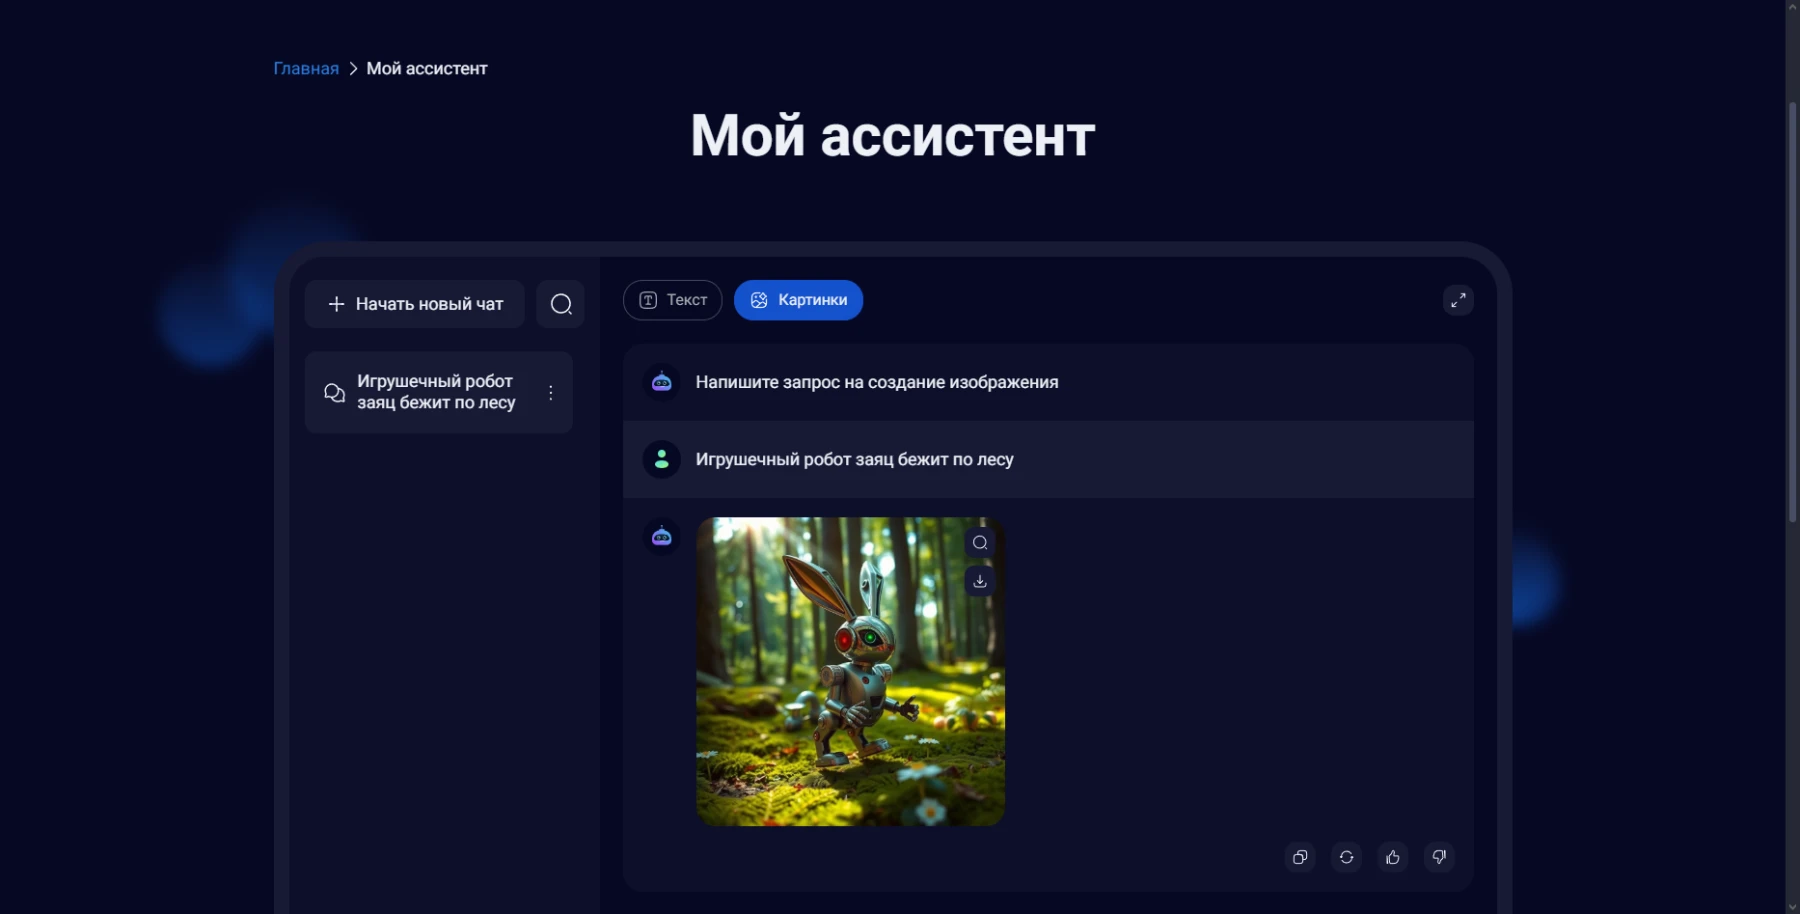Start a new chat with Начать новый чат
This screenshot has width=1800, height=914.
(x=414, y=303)
